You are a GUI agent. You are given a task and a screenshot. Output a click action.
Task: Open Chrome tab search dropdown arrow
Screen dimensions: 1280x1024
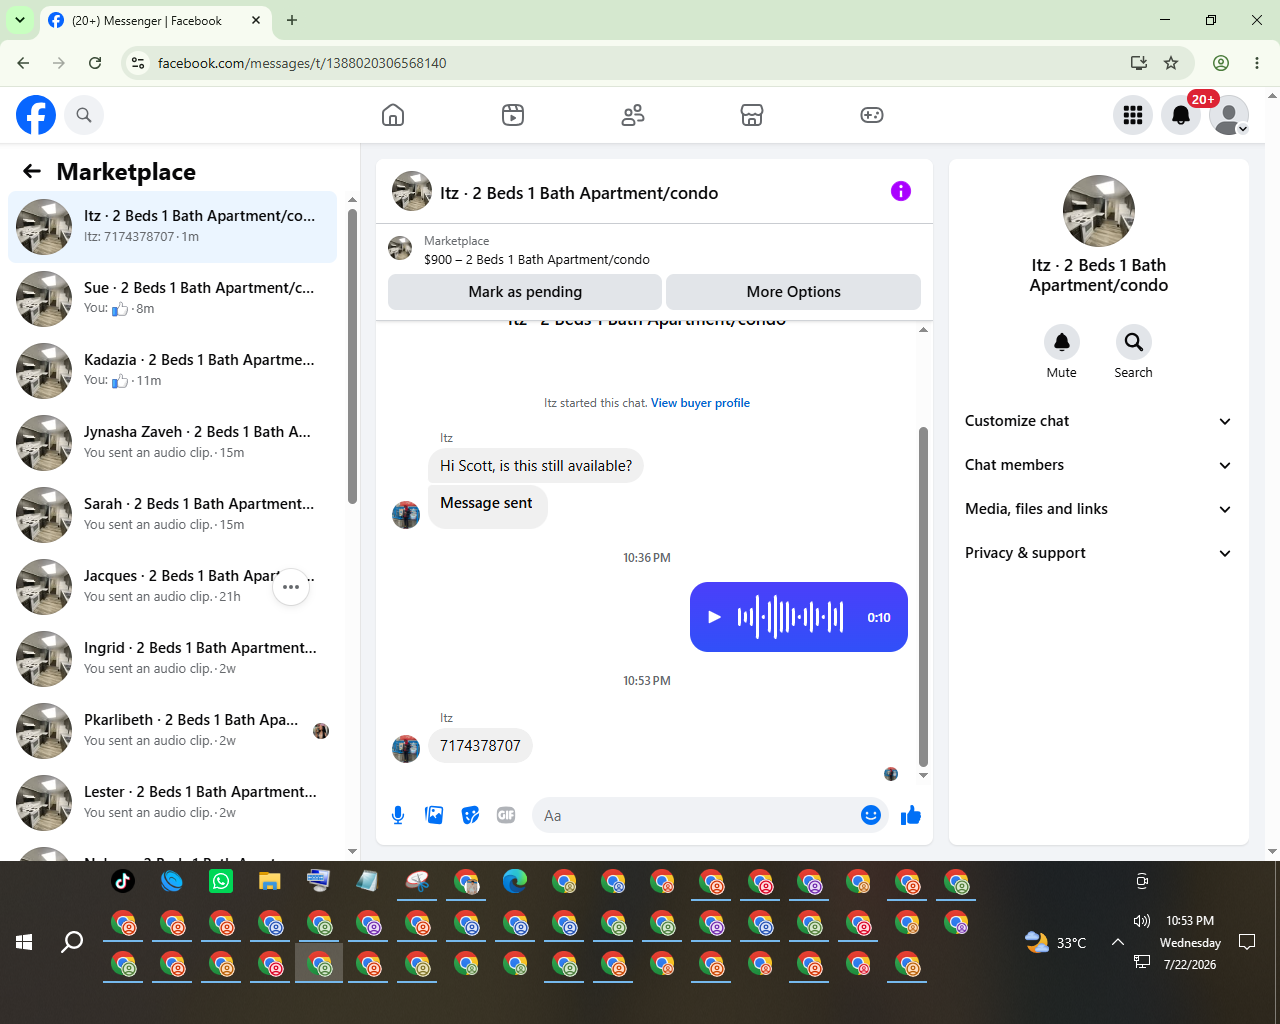point(20,20)
